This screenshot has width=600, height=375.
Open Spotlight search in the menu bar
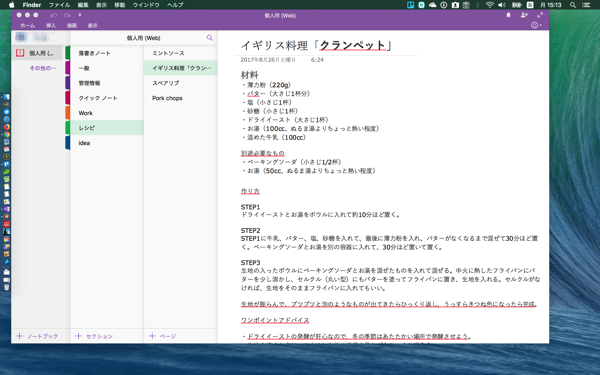573,5
